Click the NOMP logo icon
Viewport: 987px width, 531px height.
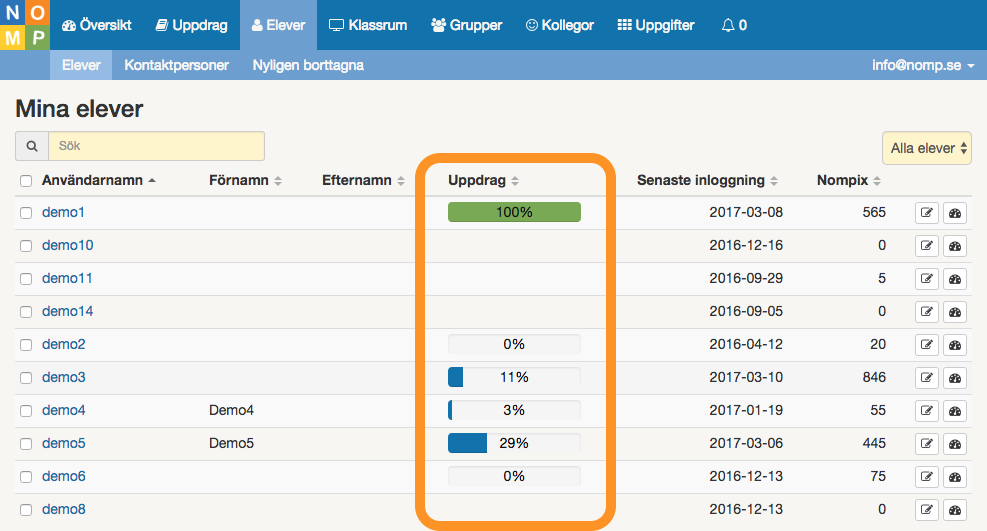(25, 25)
